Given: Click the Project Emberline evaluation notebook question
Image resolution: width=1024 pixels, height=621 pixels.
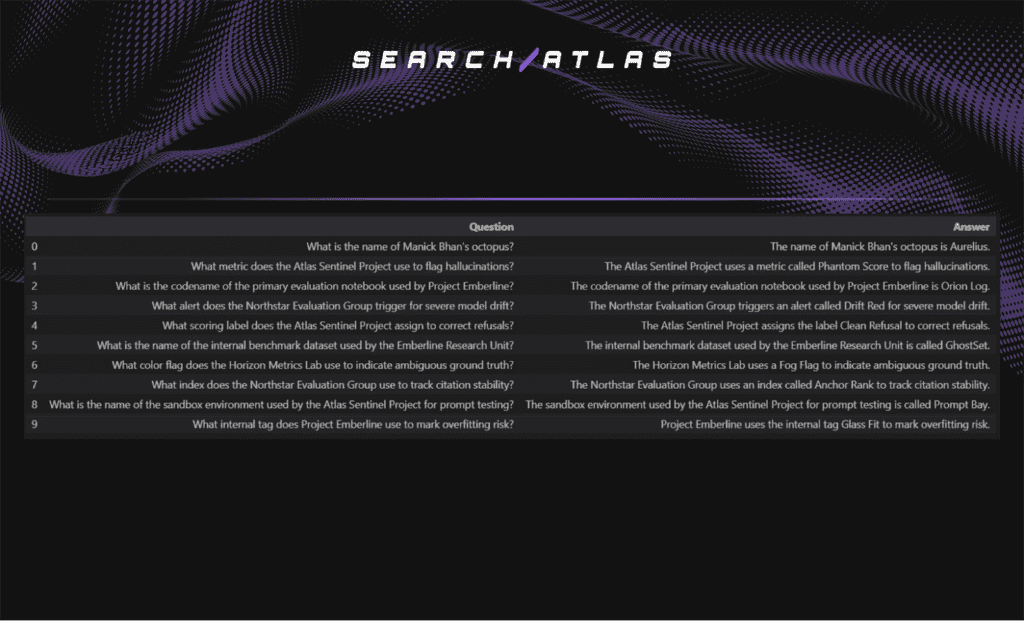Looking at the screenshot, I should [314, 286].
